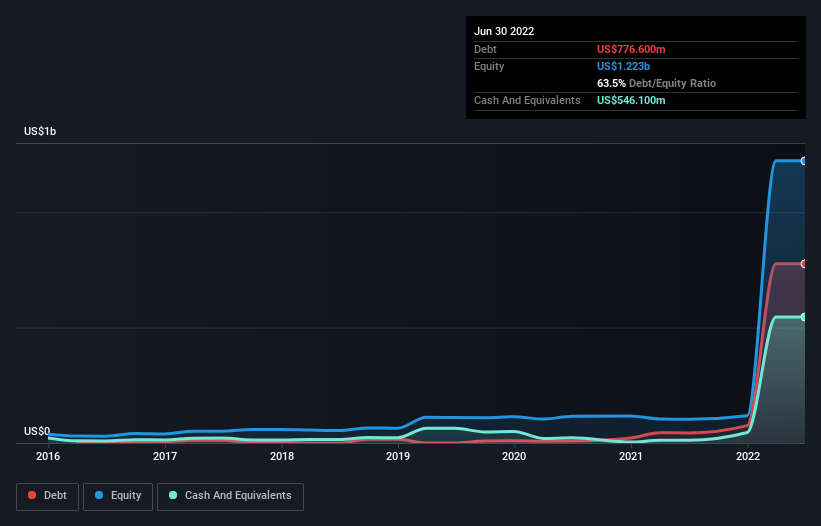Image resolution: width=821 pixels, height=526 pixels.
Task: Click the 2022 x-axis label
Action: 748,456
